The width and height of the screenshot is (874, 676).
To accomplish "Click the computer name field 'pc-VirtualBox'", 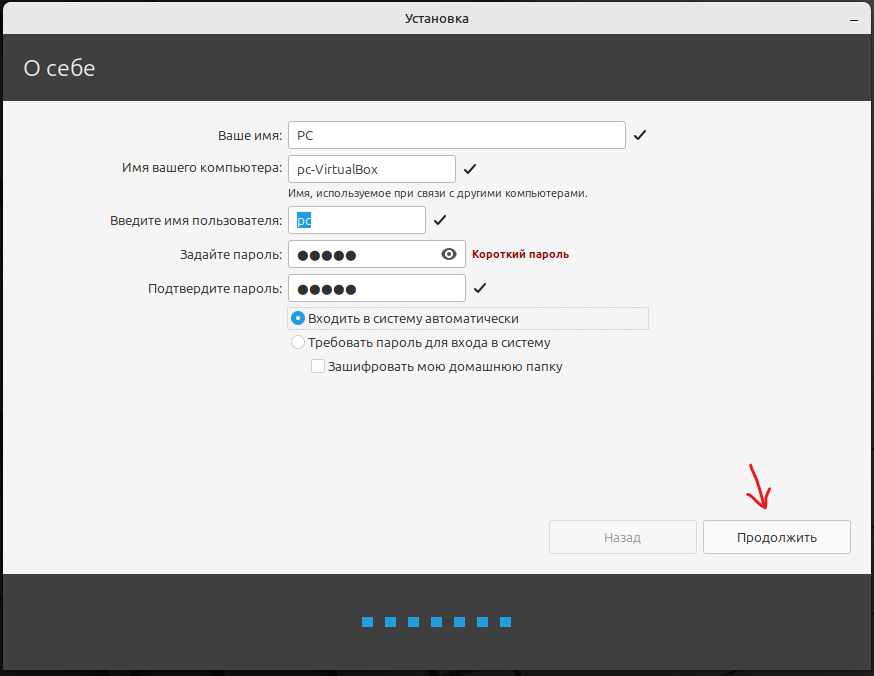I will (x=372, y=169).
